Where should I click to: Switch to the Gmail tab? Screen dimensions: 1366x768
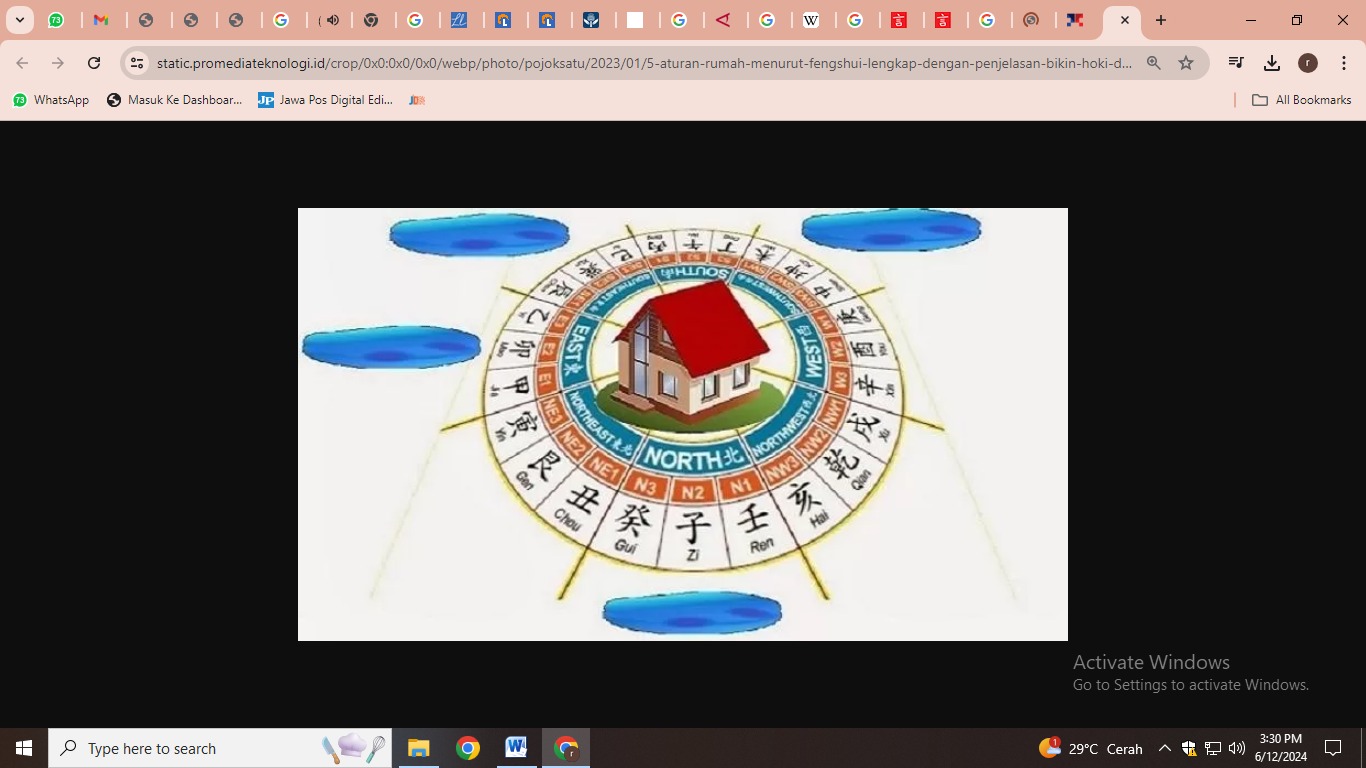click(x=101, y=20)
